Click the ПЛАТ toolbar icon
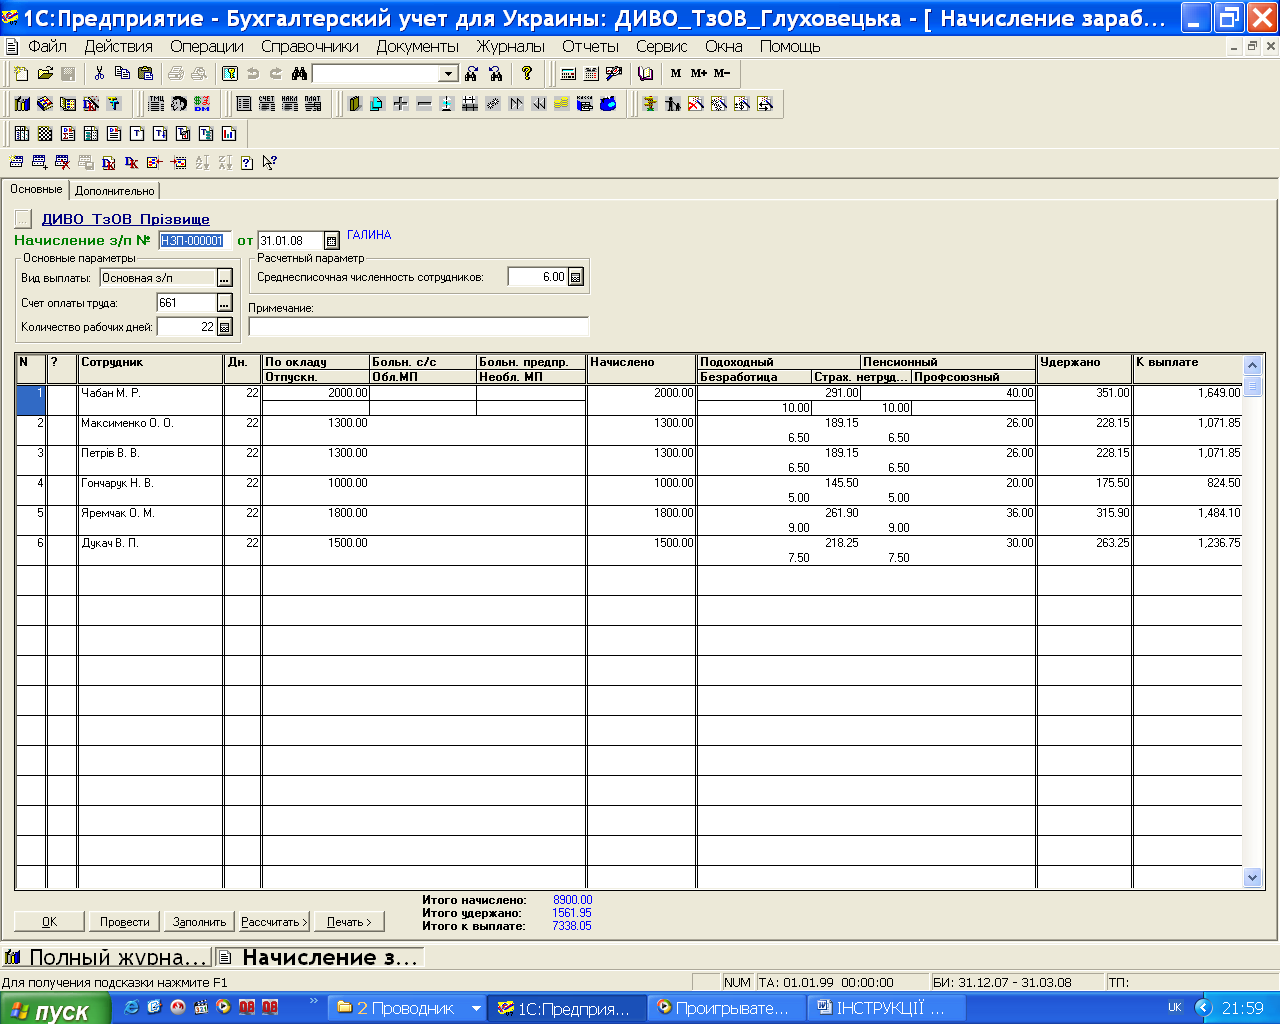1280x1024 pixels. tap(313, 104)
